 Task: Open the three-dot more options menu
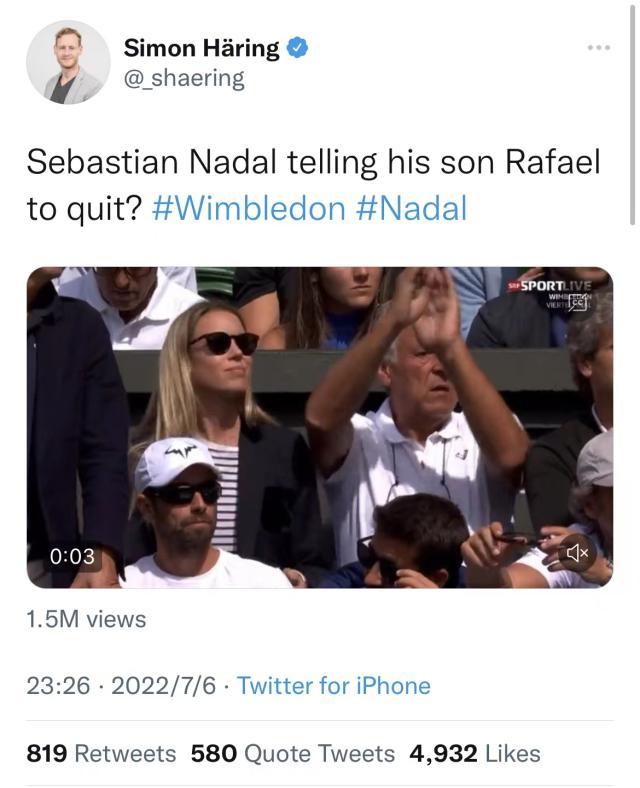pos(598,47)
